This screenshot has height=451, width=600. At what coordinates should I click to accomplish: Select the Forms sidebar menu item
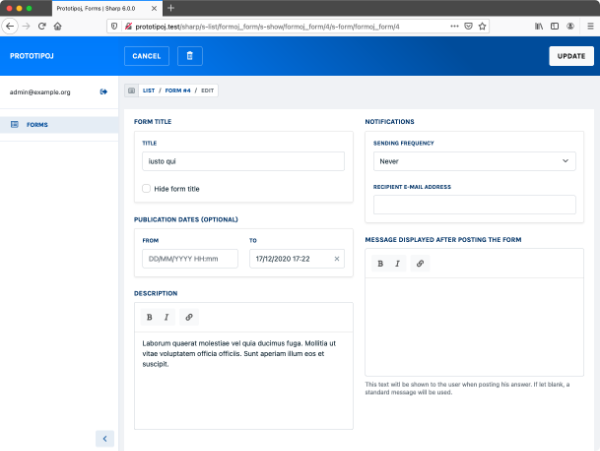pos(59,125)
